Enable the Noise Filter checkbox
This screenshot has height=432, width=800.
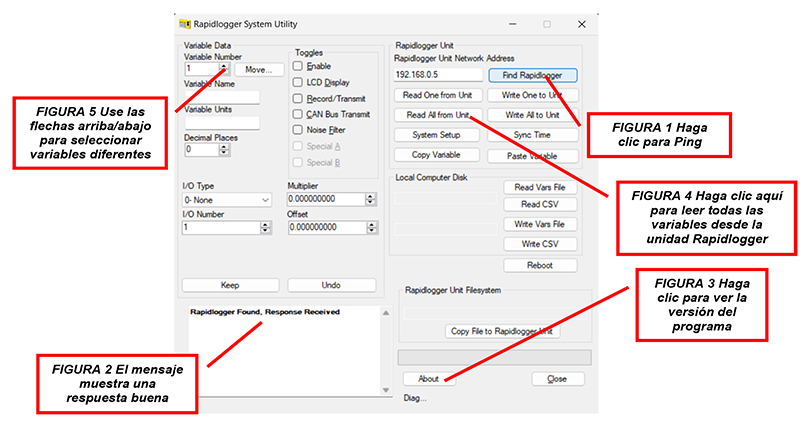click(x=298, y=130)
